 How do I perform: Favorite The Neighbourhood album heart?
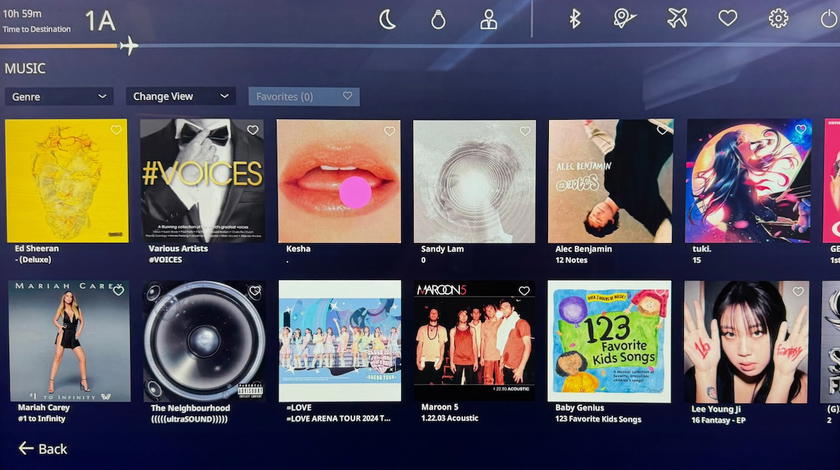click(255, 290)
